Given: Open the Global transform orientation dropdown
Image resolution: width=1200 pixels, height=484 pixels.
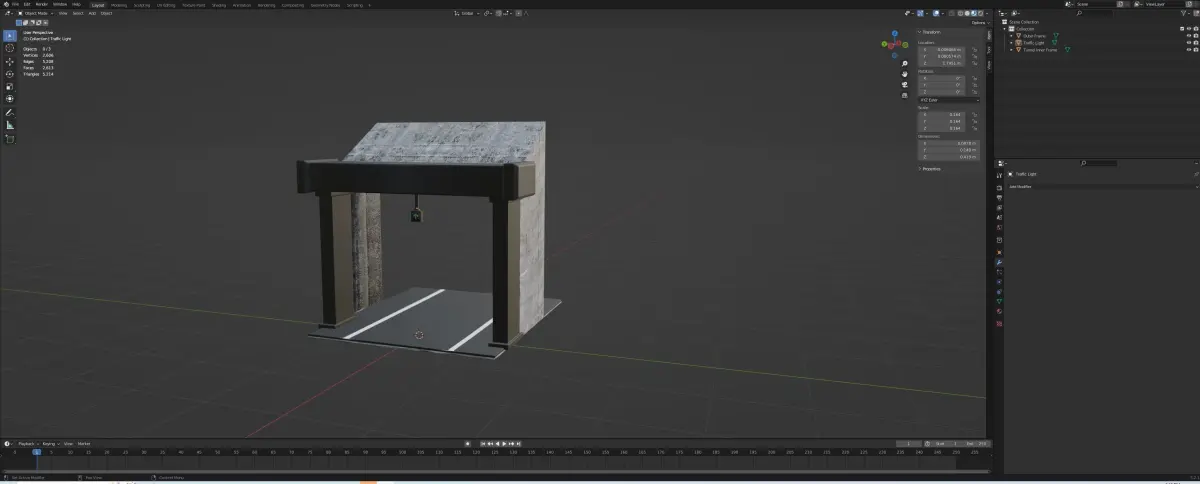Looking at the screenshot, I should [x=467, y=13].
